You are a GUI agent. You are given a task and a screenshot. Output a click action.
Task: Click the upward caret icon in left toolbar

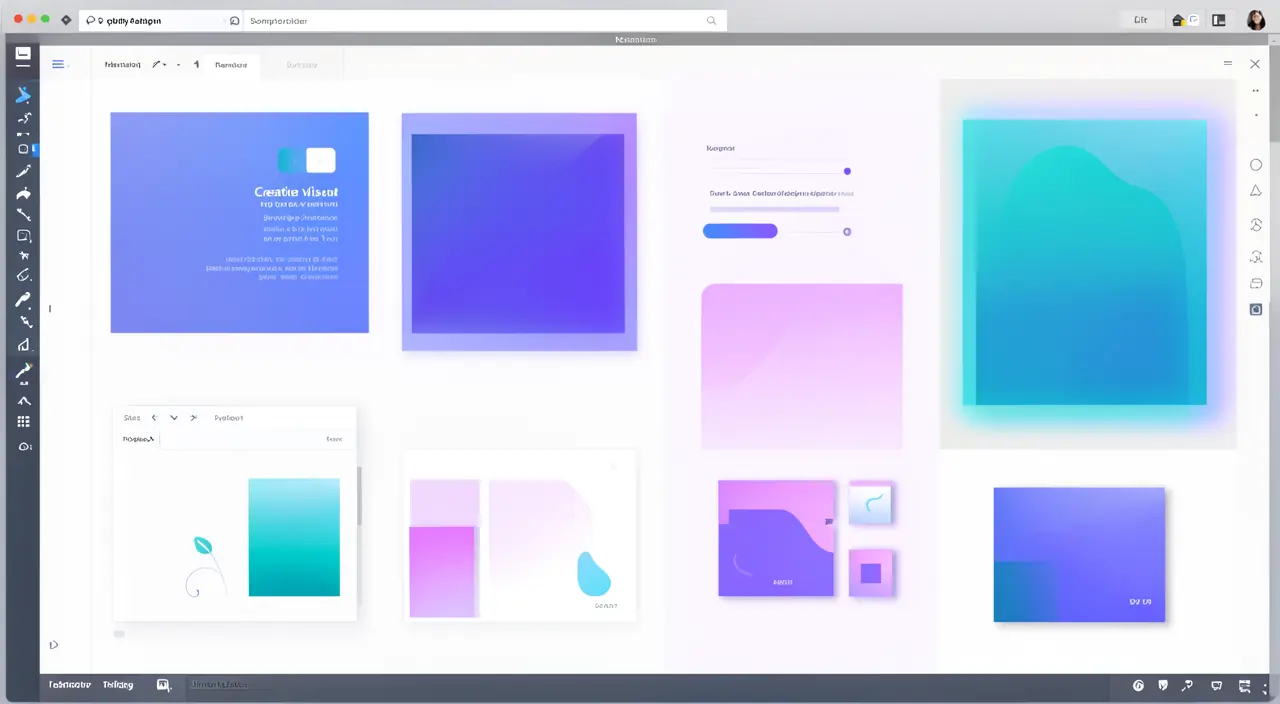(x=23, y=401)
